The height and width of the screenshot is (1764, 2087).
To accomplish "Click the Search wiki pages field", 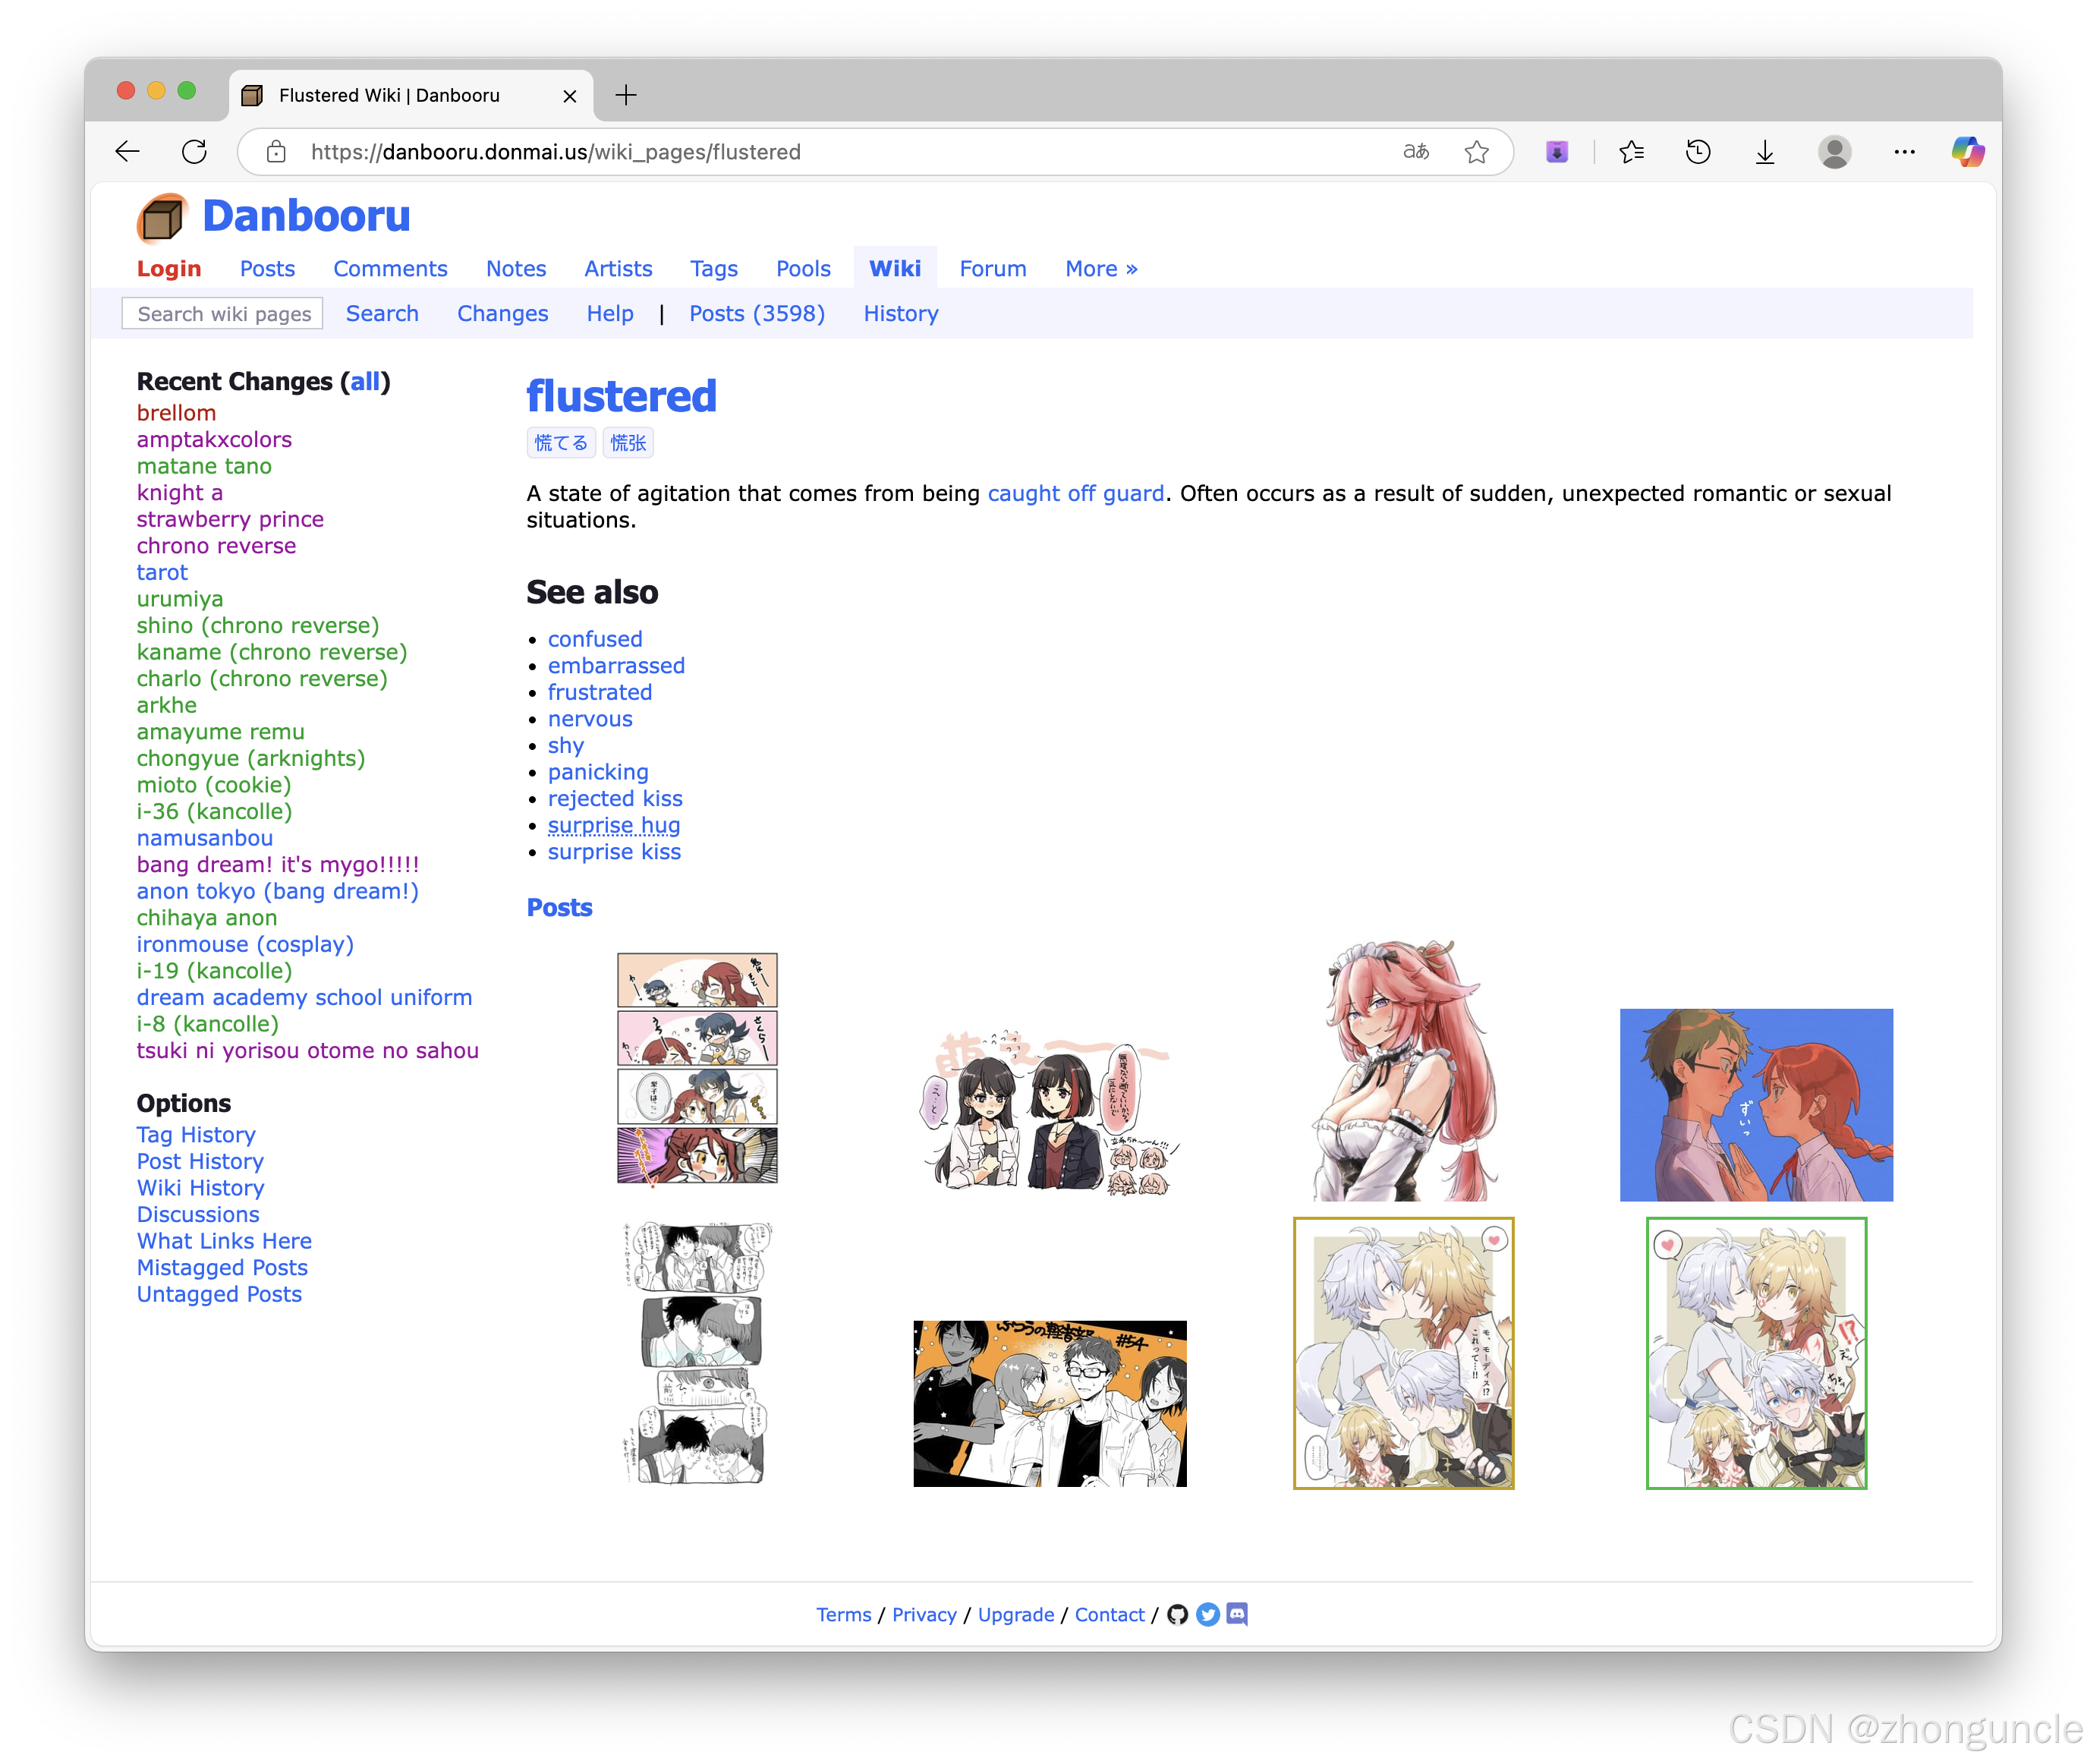I will [x=222, y=313].
